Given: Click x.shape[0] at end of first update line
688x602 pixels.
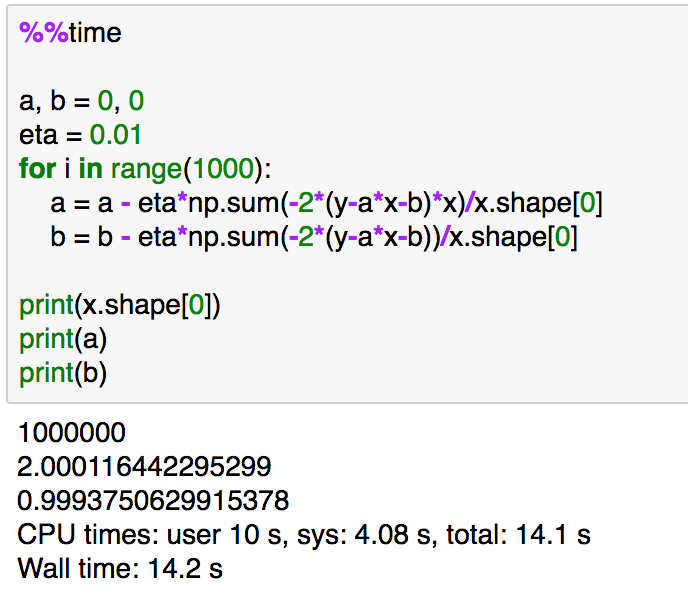Looking at the screenshot, I should (539, 204).
